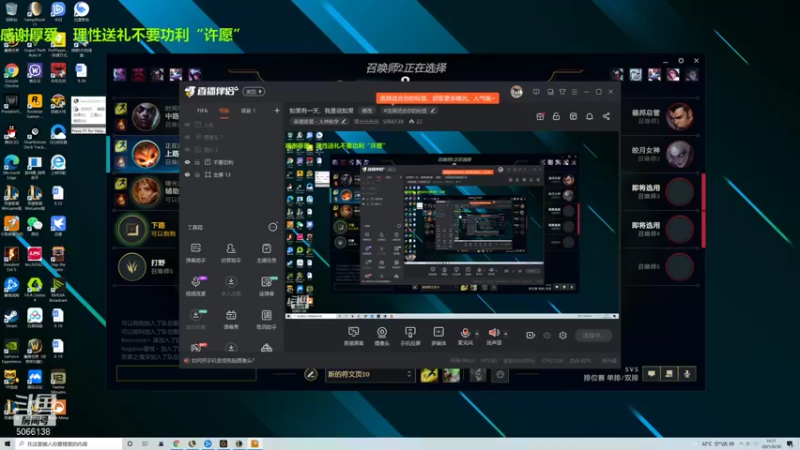The height and width of the screenshot is (450, 800).
Task: Open the 弹幕助手 tool
Action: pyautogui.click(x=195, y=253)
